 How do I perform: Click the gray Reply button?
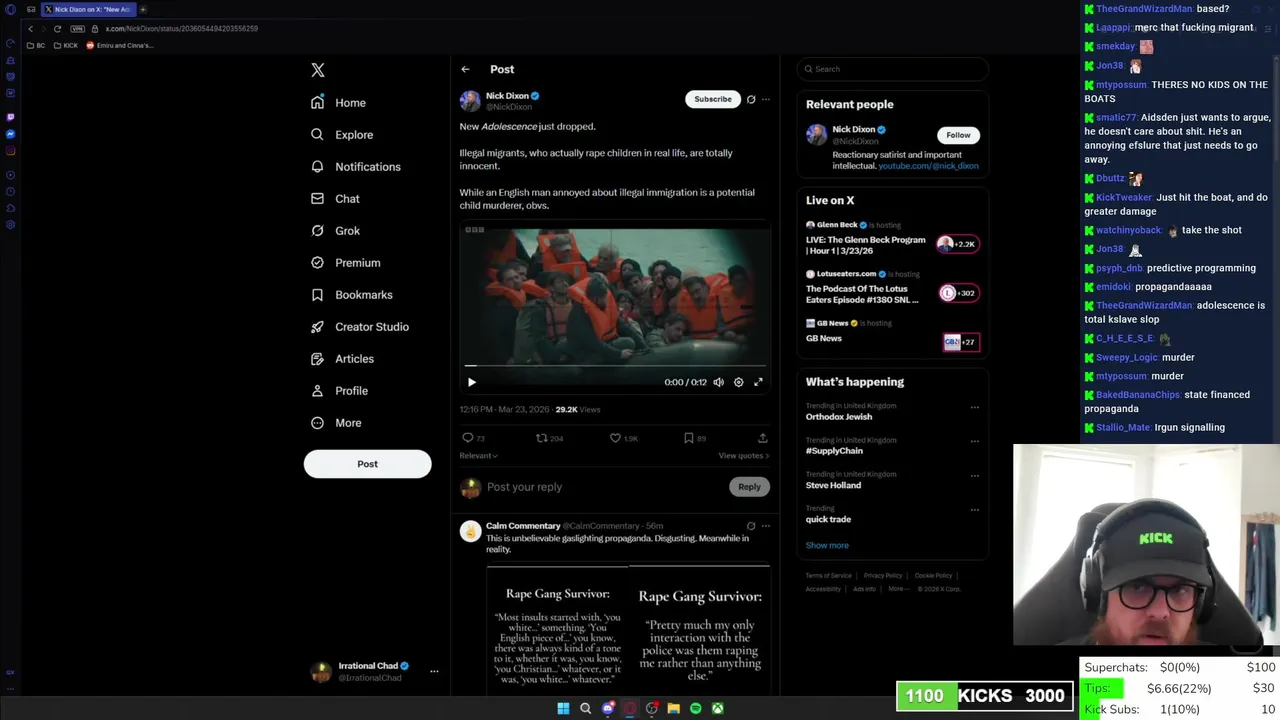click(x=749, y=487)
